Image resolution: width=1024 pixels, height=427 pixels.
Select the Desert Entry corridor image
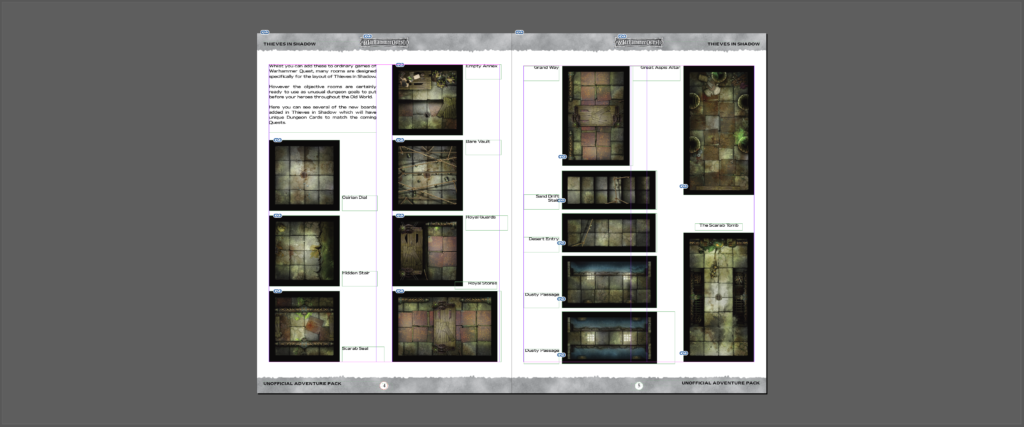(x=609, y=232)
